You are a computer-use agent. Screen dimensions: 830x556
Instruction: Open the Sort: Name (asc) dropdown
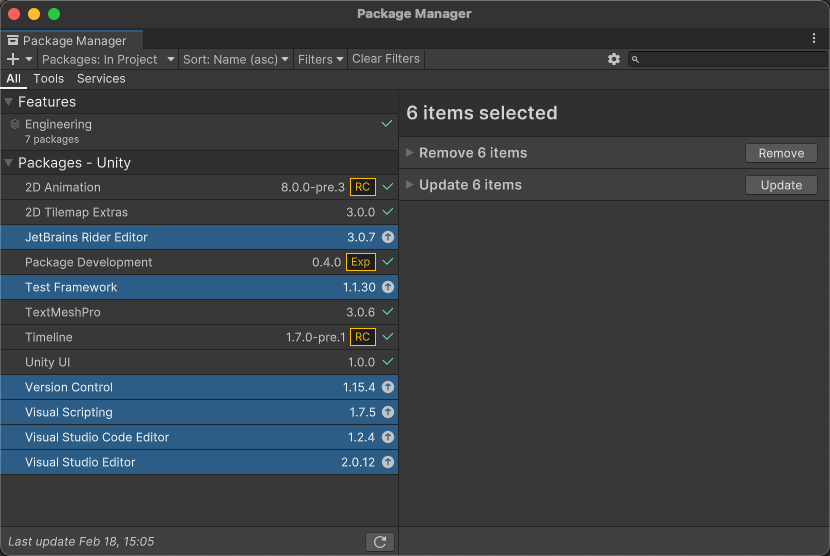click(236, 59)
